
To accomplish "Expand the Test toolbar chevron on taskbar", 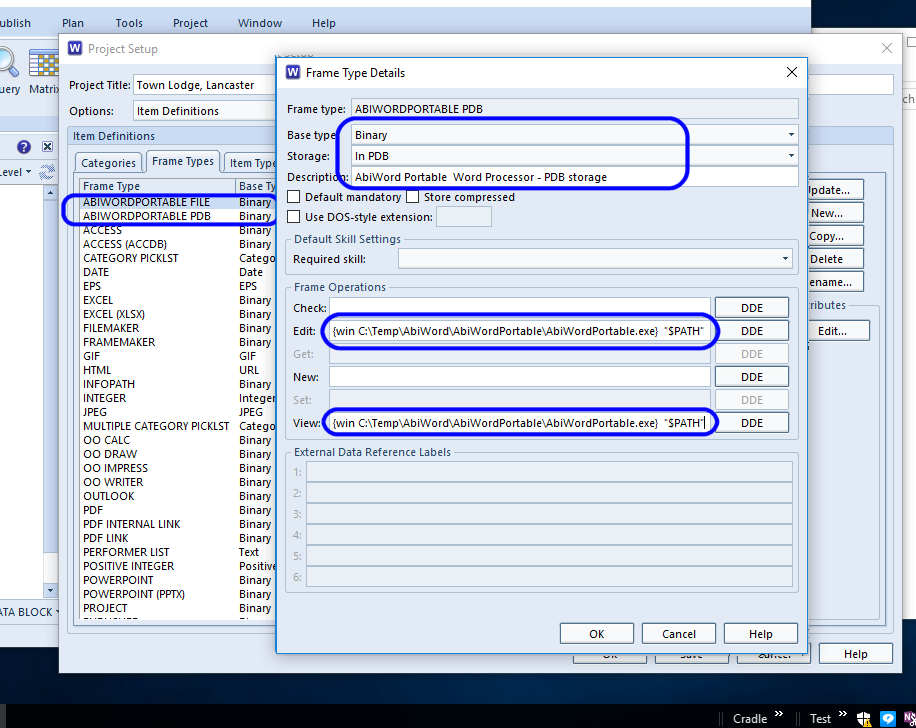I will click(x=842, y=714).
